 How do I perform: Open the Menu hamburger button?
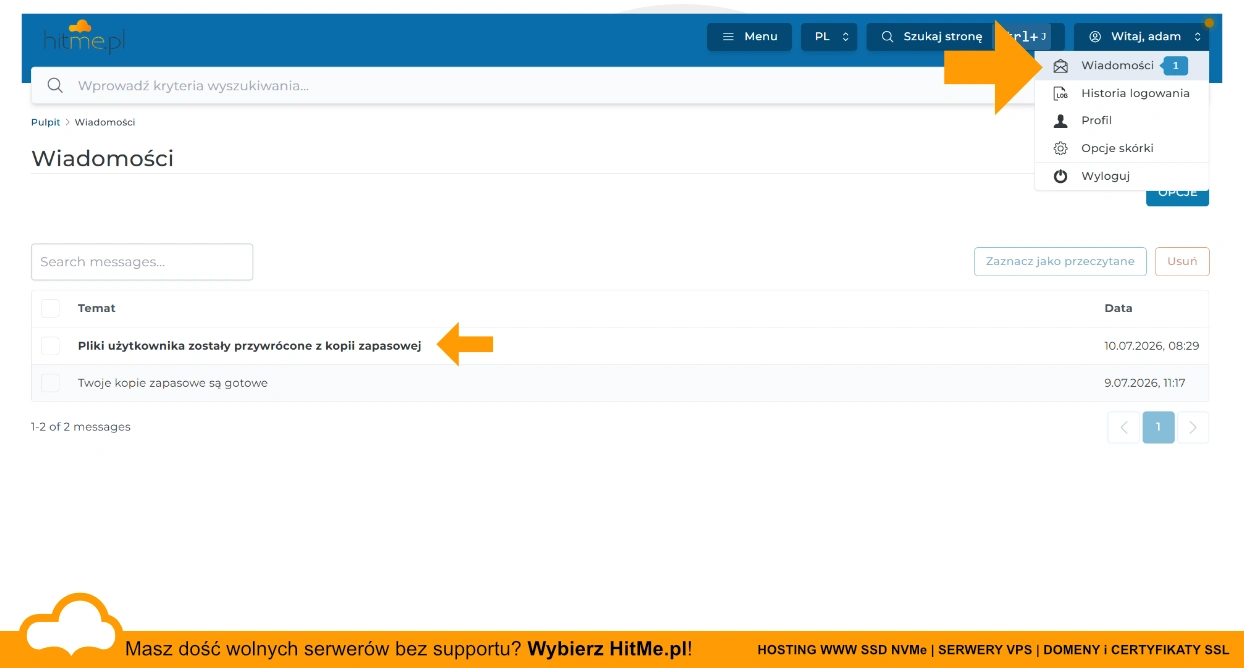pyautogui.click(x=749, y=37)
